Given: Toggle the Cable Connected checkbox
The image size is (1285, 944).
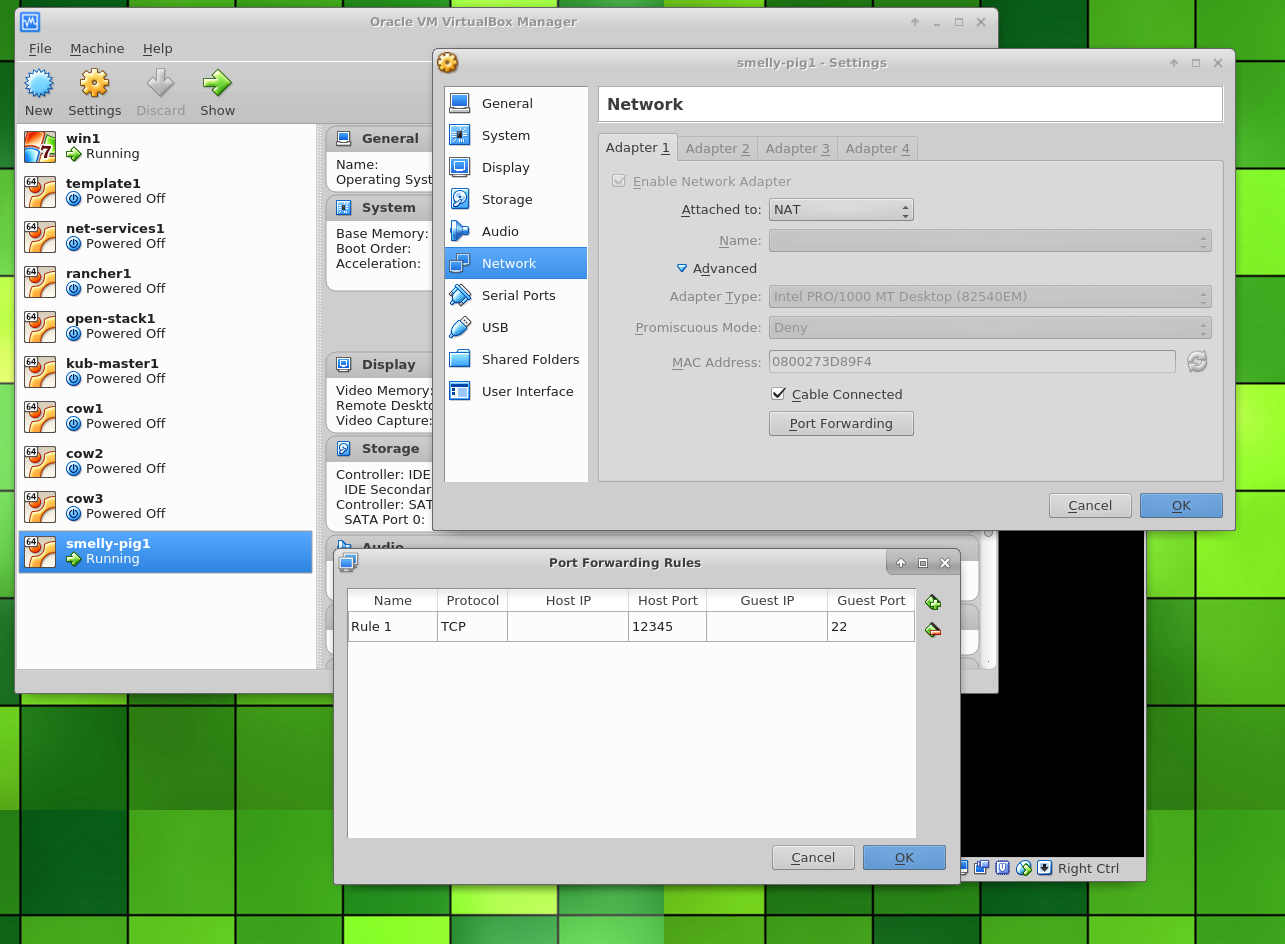Looking at the screenshot, I should point(779,394).
